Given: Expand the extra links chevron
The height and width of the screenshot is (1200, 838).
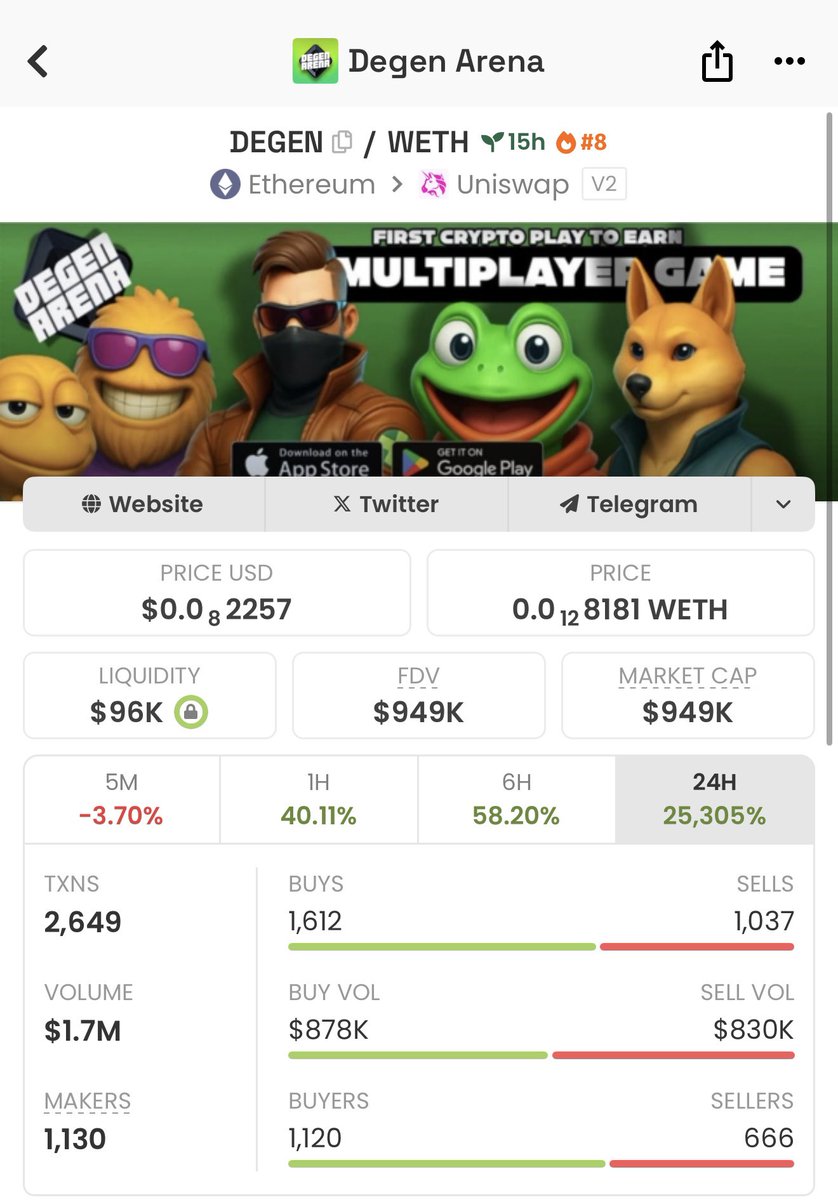Looking at the screenshot, I should [783, 504].
